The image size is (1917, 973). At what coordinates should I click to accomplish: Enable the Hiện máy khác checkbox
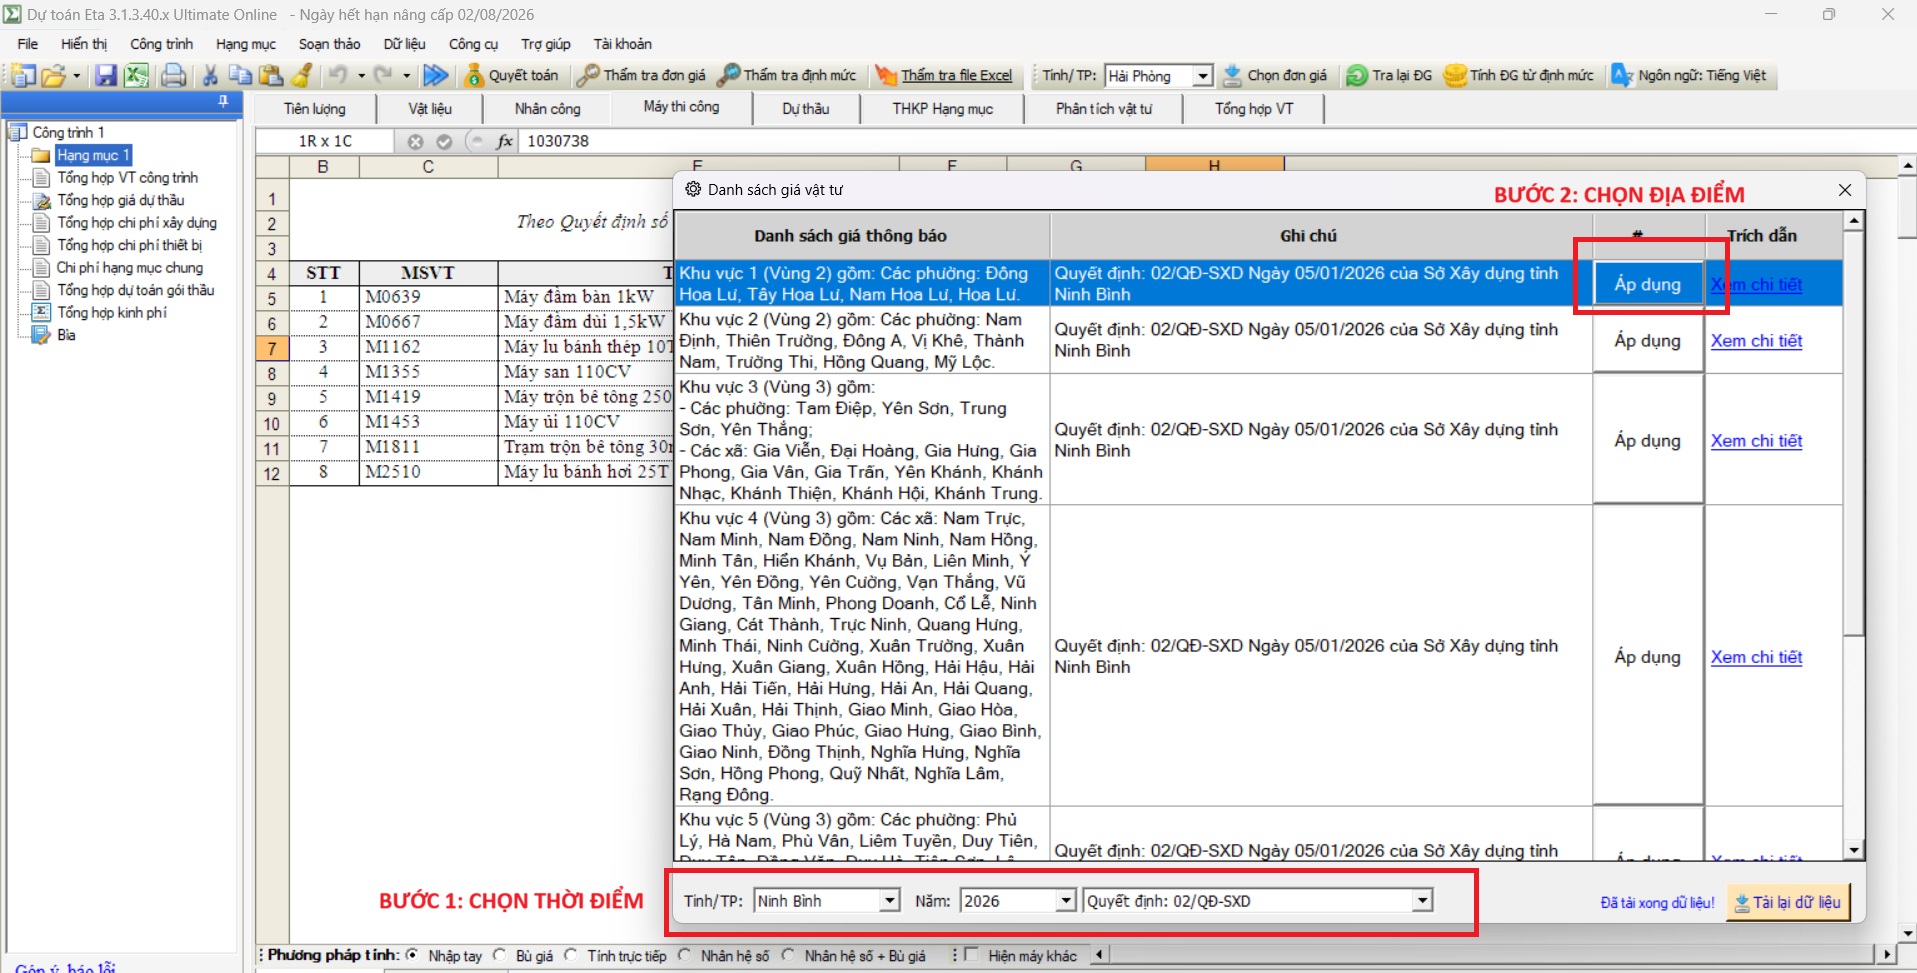click(x=972, y=956)
